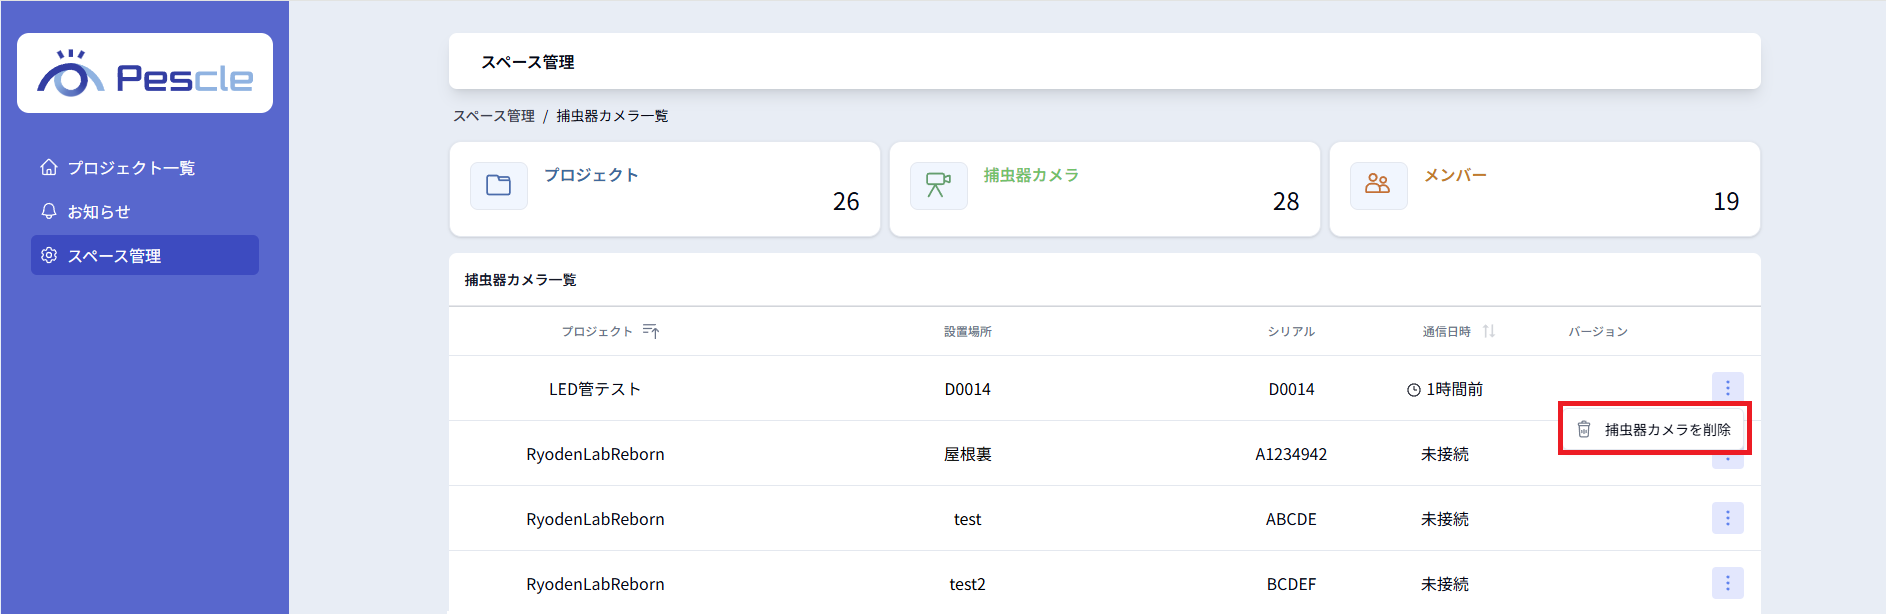Open the プロジェクト summary card showing 26

tap(664, 189)
